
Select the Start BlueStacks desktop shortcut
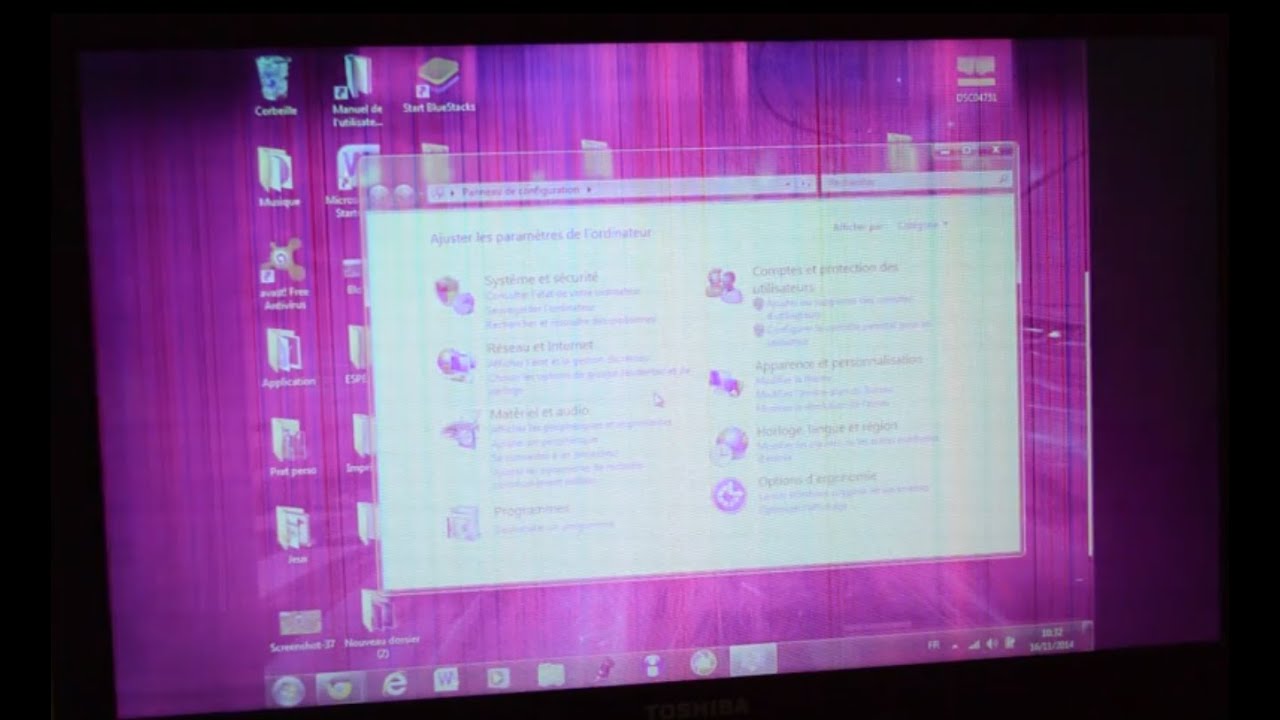coord(439,85)
